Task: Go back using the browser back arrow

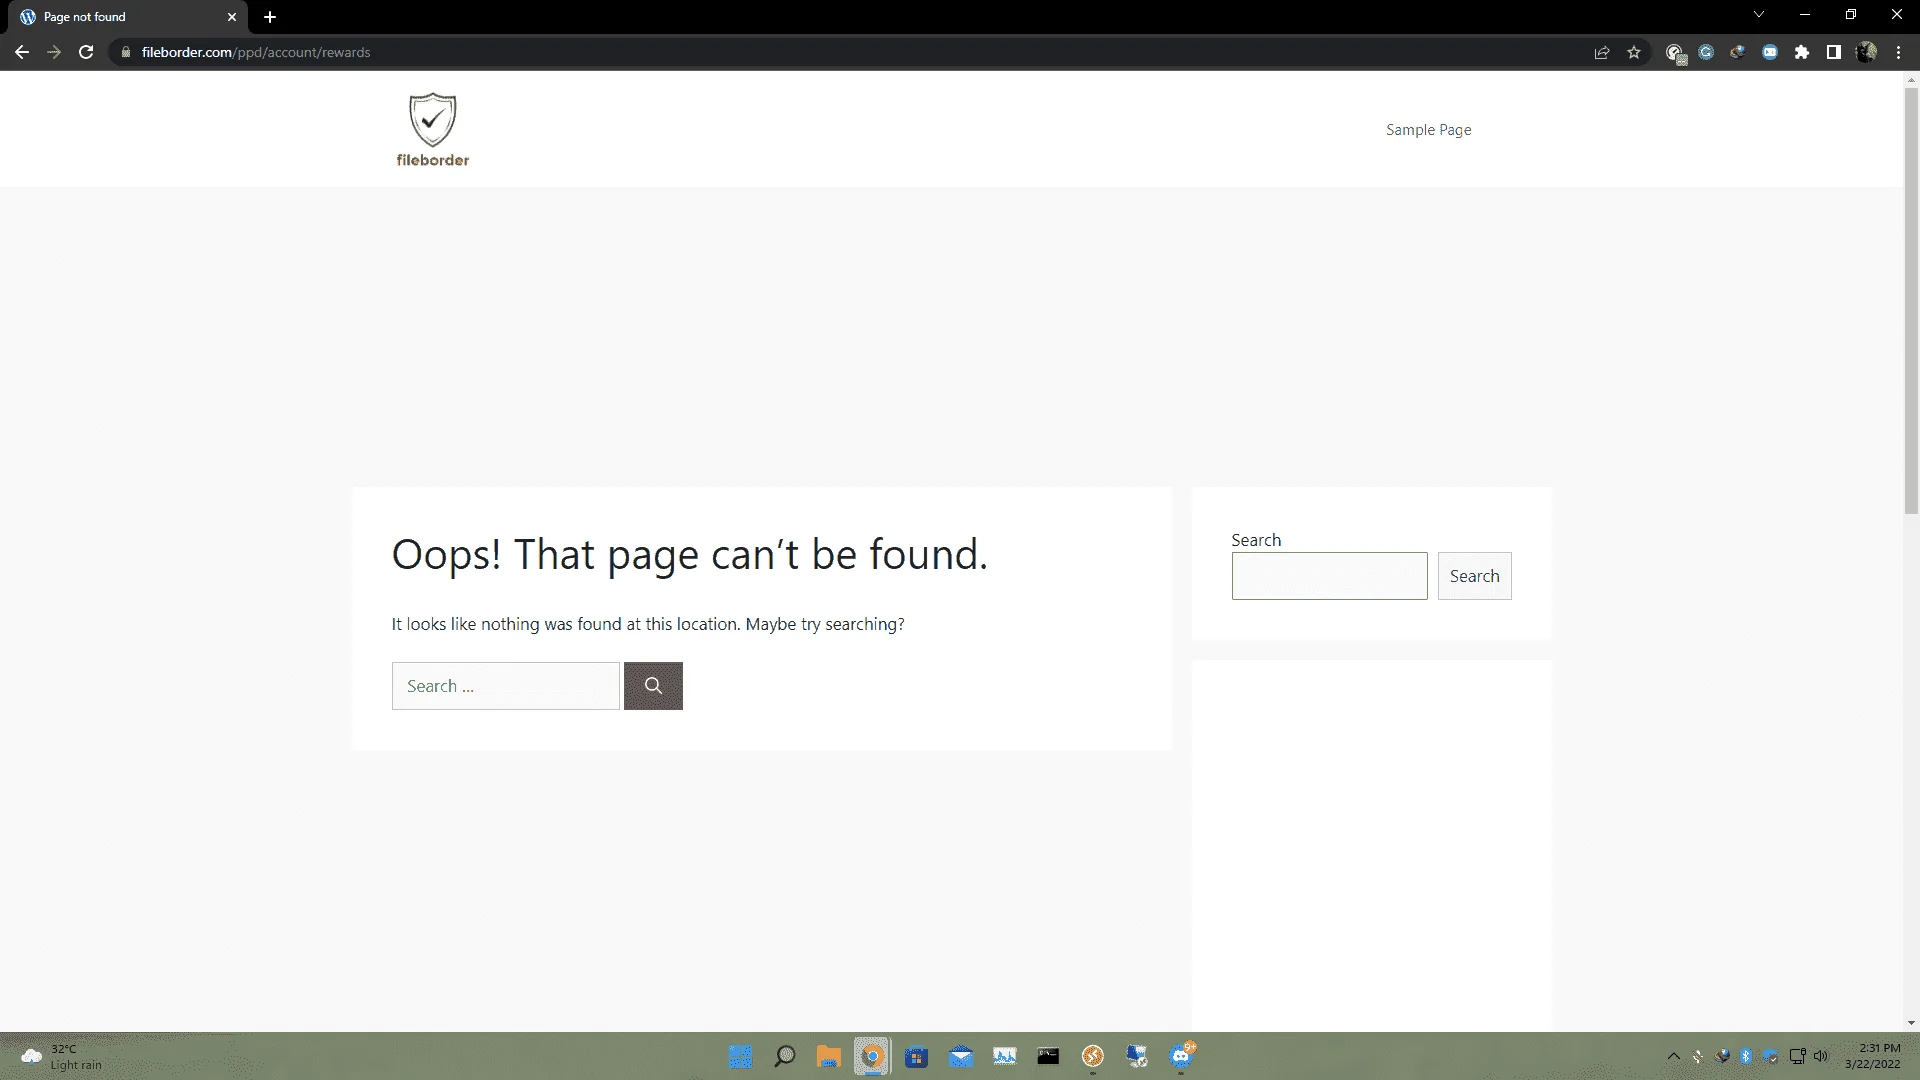Action: pos(22,52)
